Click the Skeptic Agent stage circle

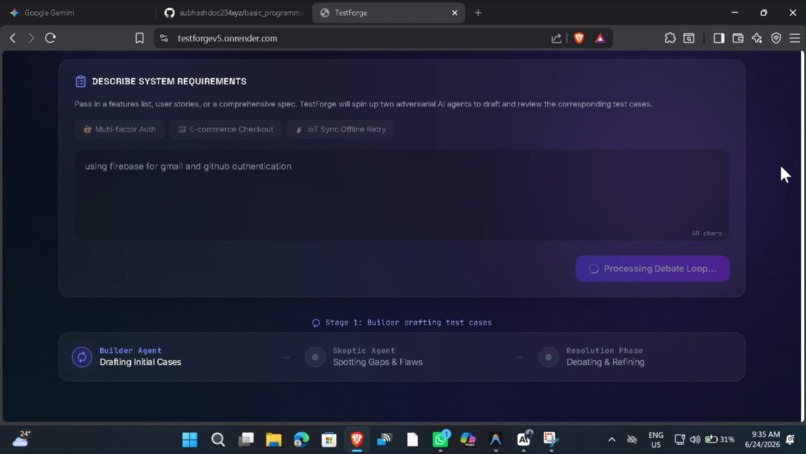(315, 357)
